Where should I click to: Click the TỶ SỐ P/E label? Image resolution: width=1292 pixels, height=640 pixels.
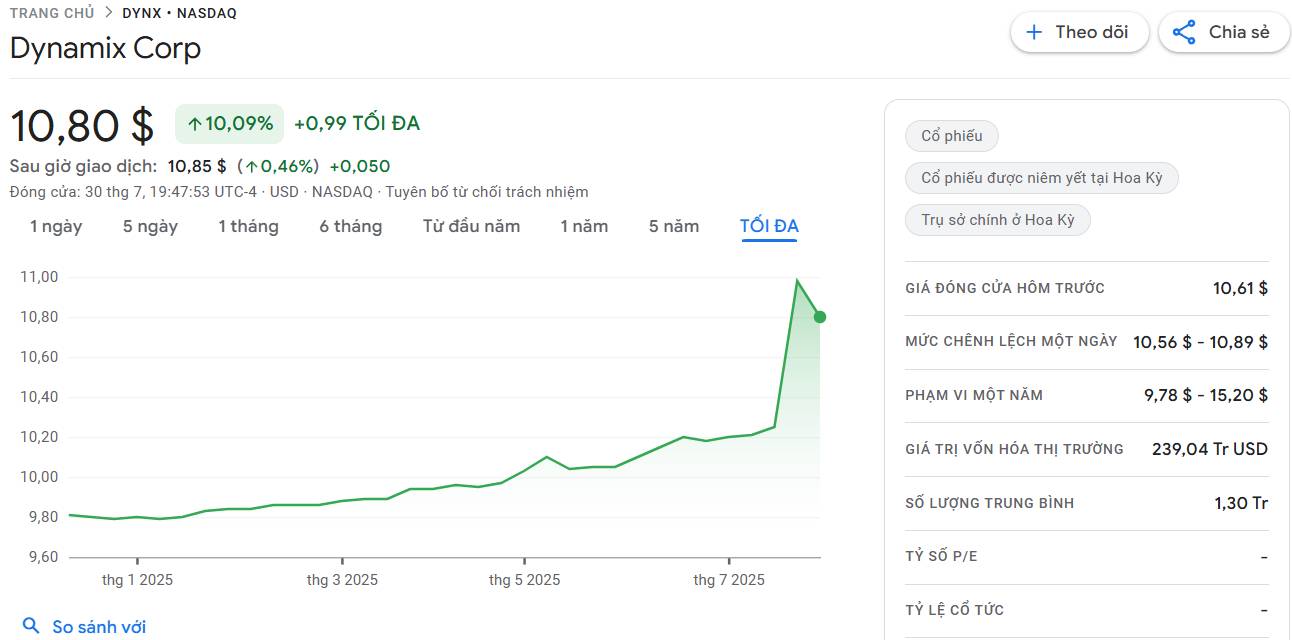point(941,556)
